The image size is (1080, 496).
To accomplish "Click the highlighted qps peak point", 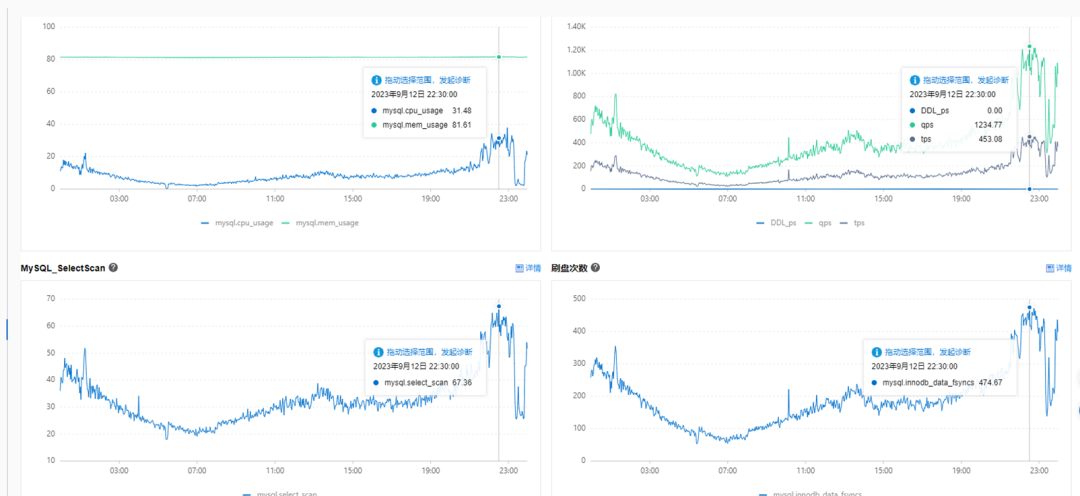I will point(1030,46).
